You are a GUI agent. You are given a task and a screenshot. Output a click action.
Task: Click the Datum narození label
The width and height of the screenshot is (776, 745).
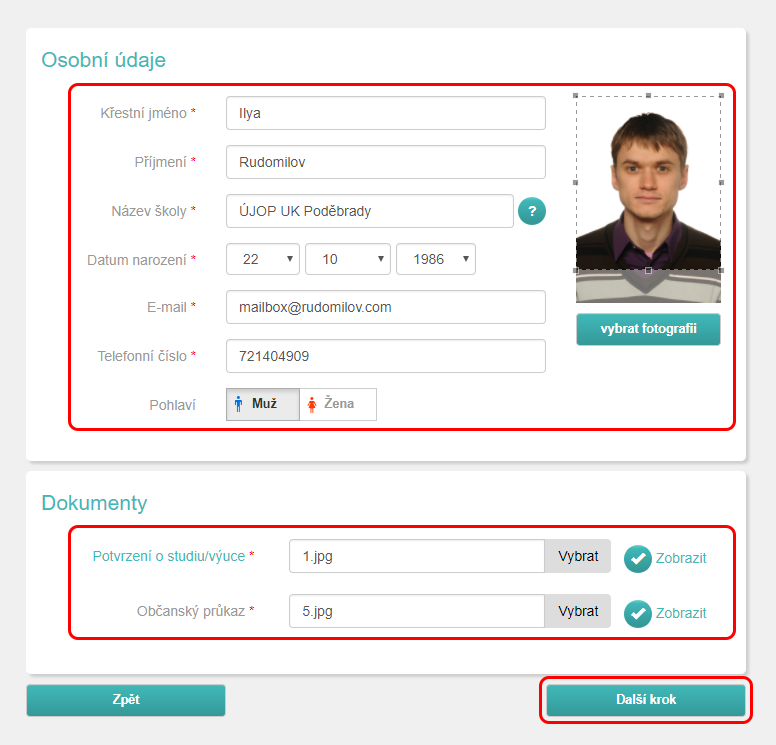pyautogui.click(x=137, y=260)
